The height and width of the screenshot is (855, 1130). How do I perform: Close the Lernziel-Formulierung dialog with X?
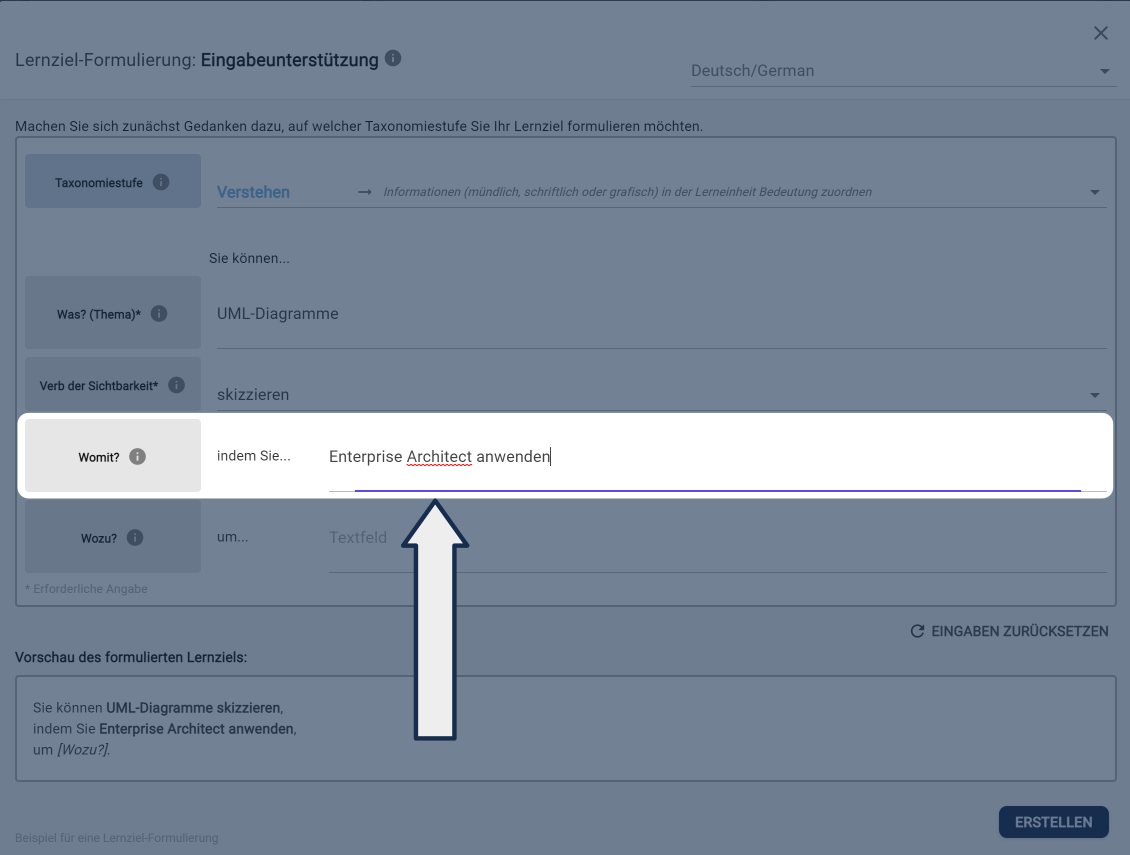click(x=1101, y=33)
